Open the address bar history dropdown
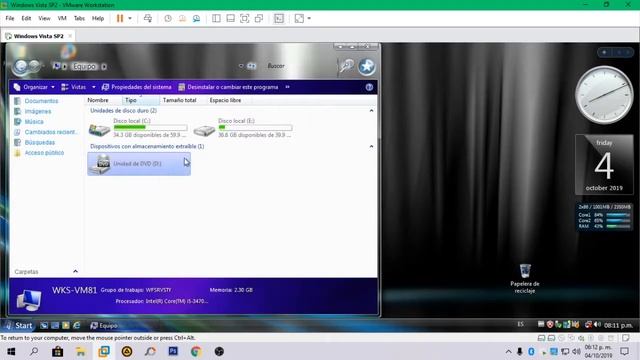The image size is (640, 360). 241,66
